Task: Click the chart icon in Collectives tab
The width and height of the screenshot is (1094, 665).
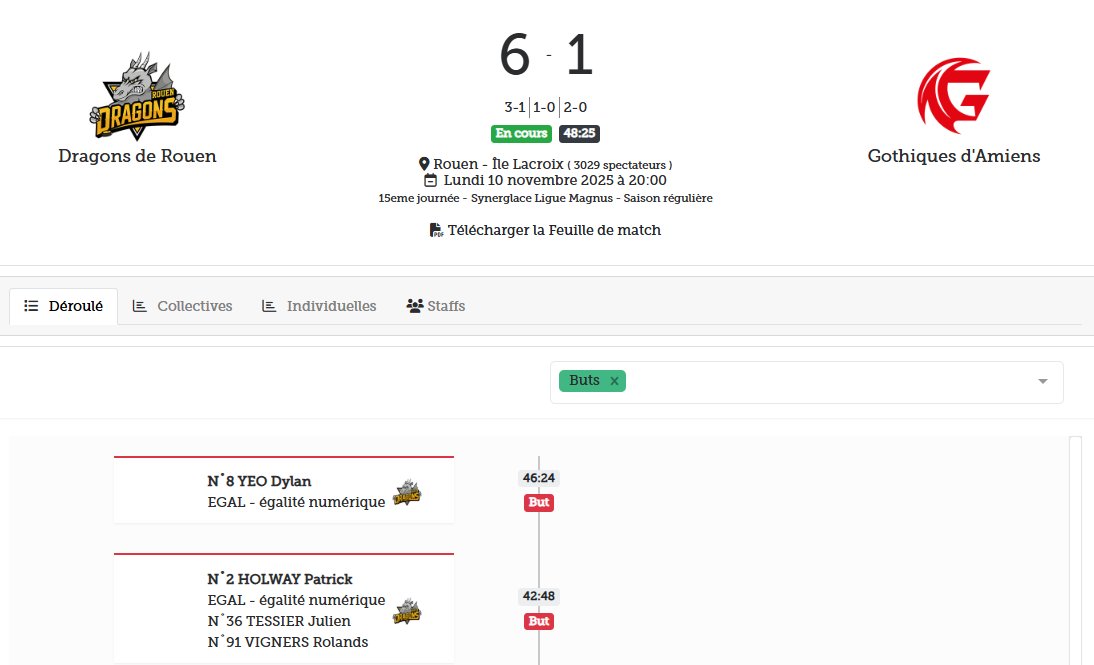Action: pyautogui.click(x=140, y=306)
